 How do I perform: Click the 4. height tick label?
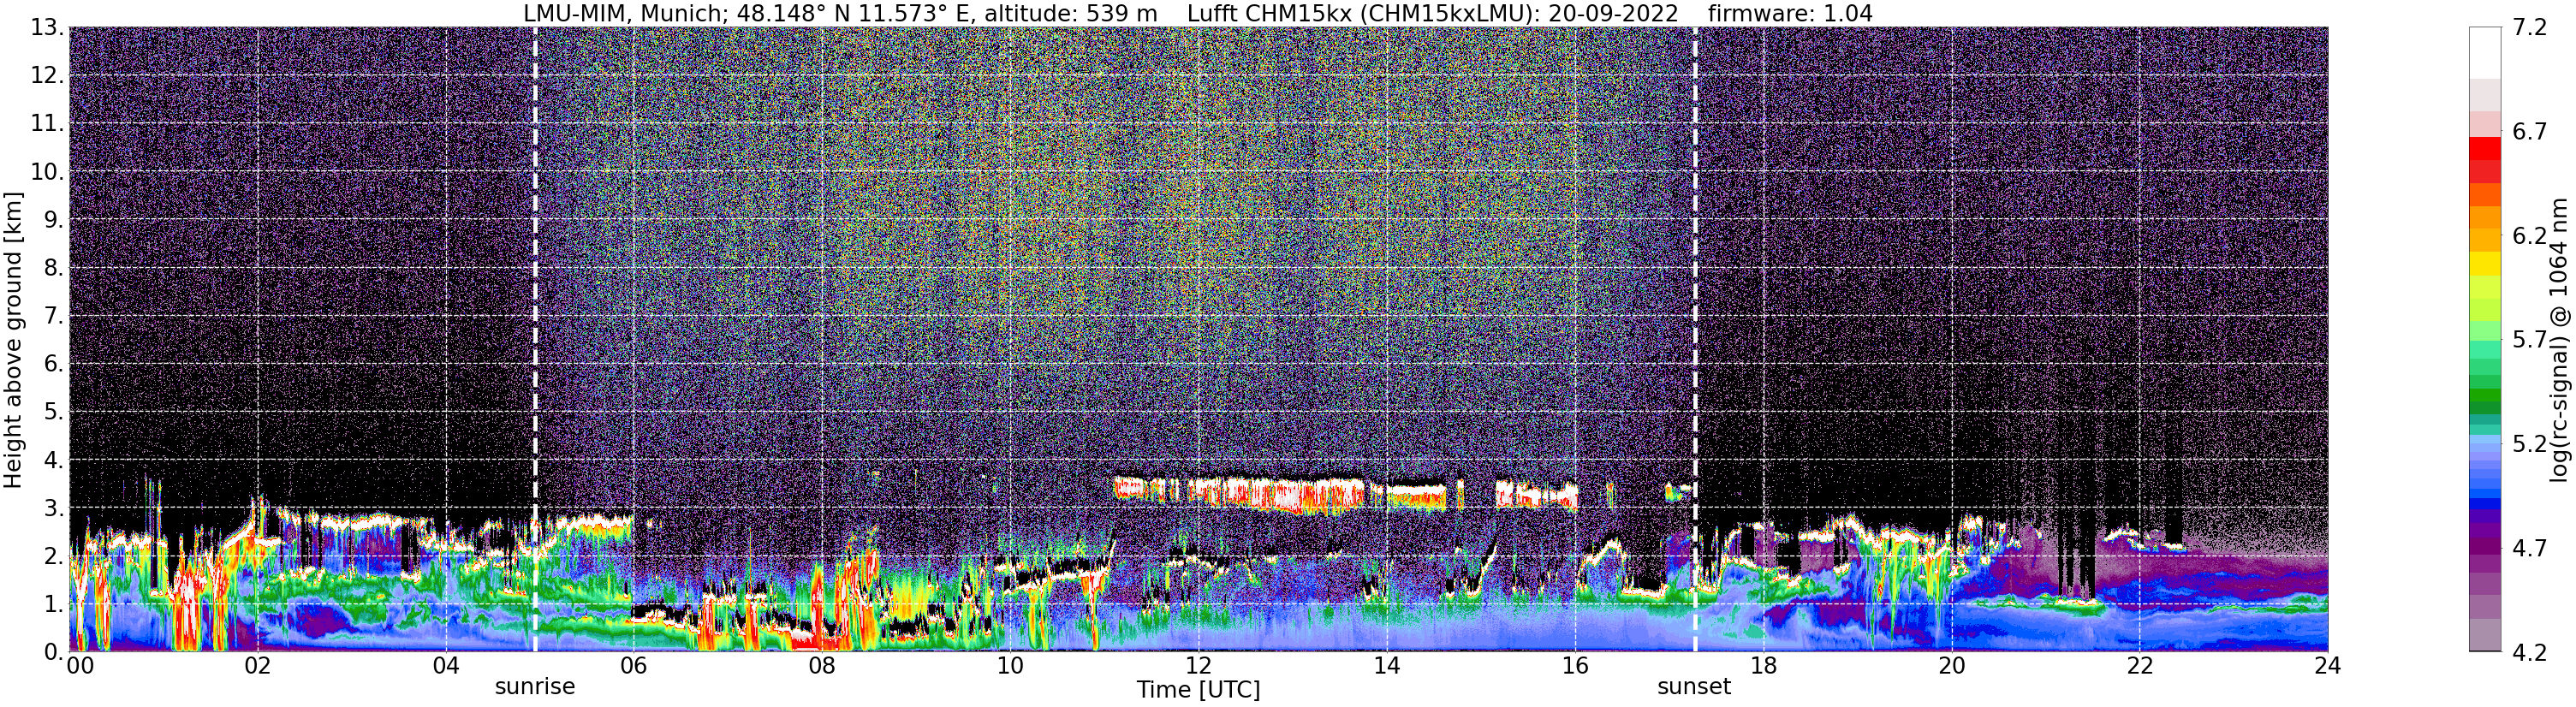(x=54, y=460)
